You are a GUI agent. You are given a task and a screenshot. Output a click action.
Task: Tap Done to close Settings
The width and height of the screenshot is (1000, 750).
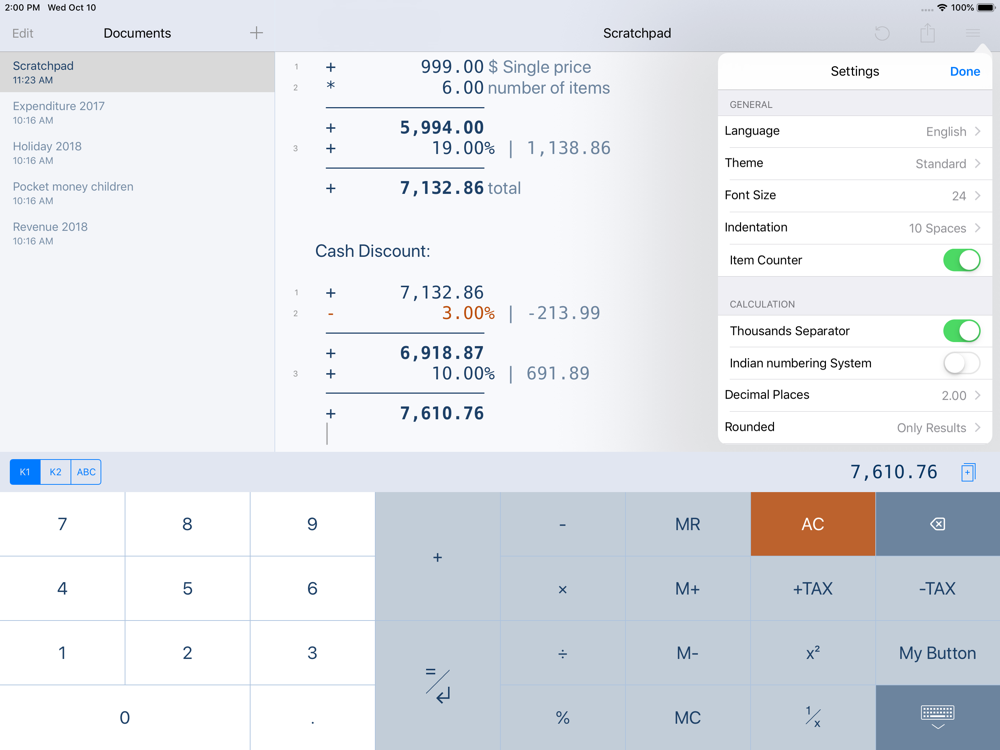pos(964,71)
